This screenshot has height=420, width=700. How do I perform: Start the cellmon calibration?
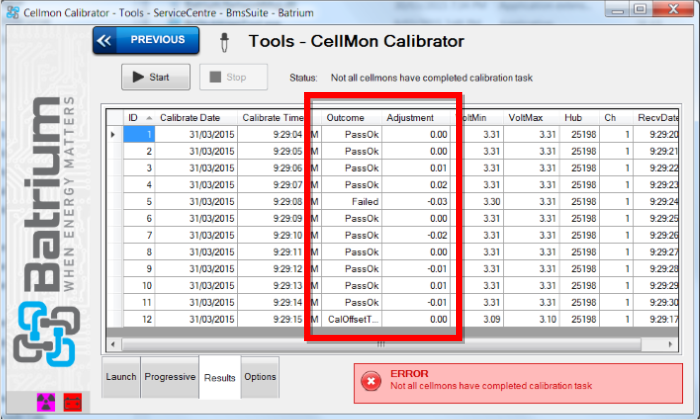pos(156,77)
